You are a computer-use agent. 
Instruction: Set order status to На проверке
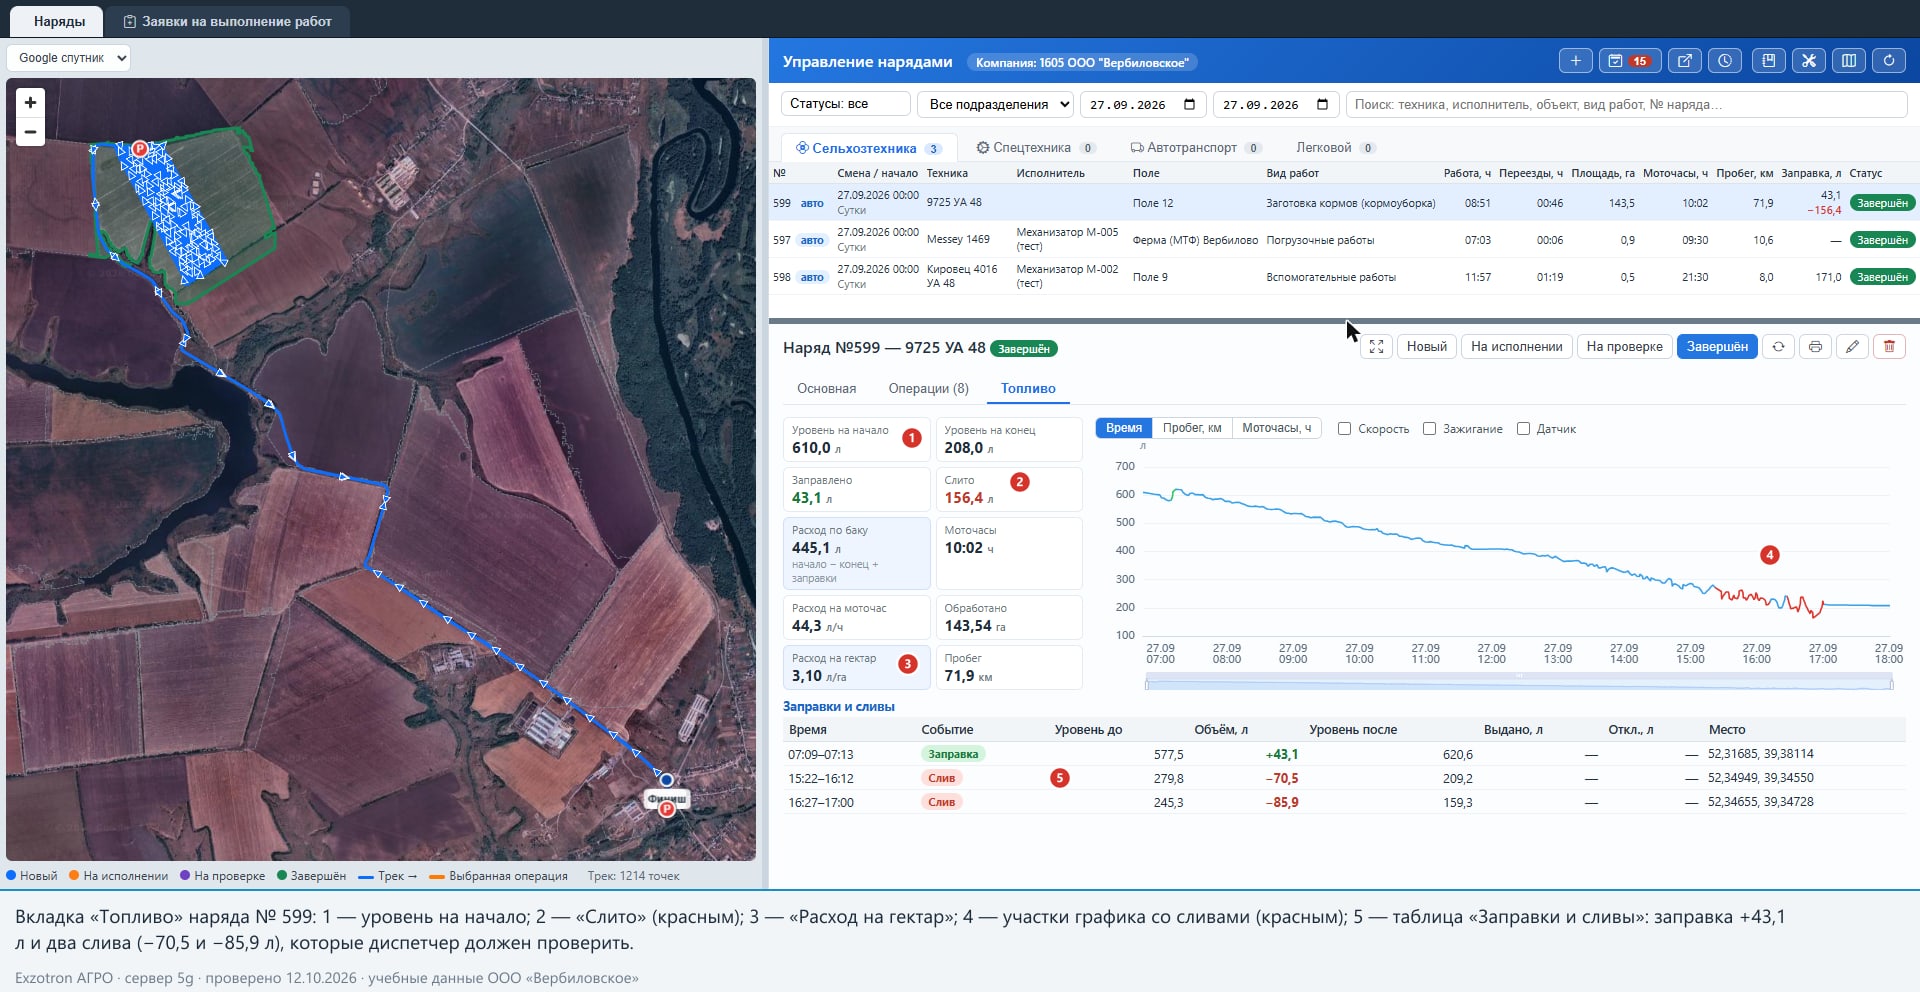coord(1624,347)
